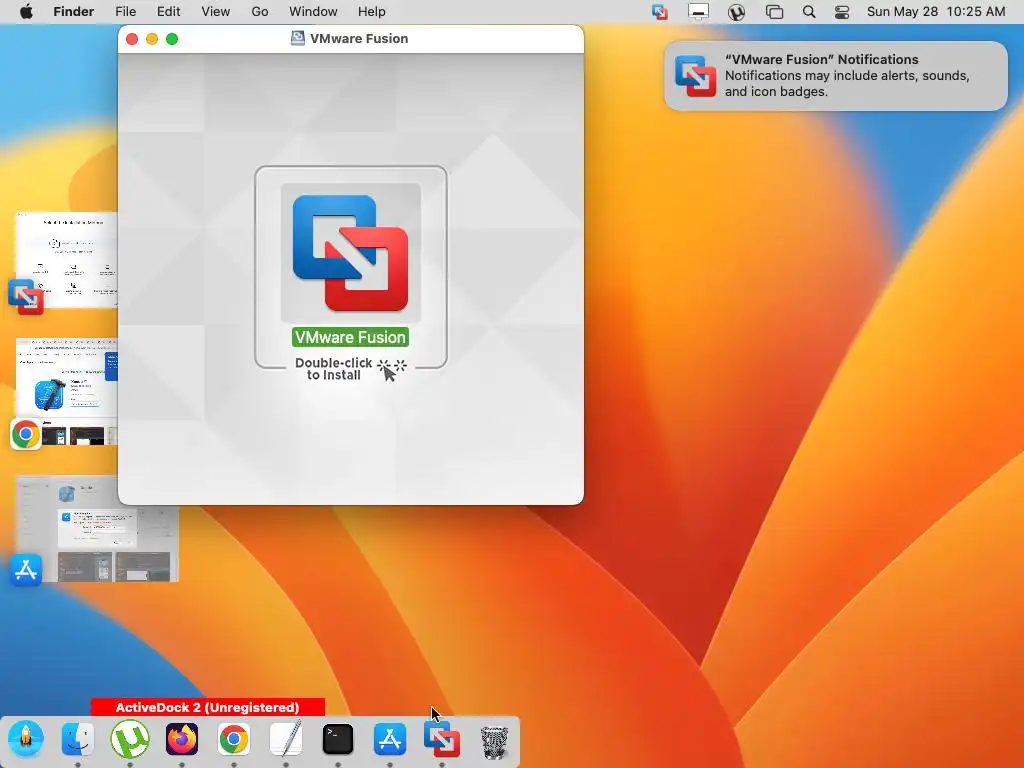This screenshot has height=768, width=1024.
Task: Open the Launchpad rocket icon in dock
Action: pyautogui.click(x=26, y=739)
